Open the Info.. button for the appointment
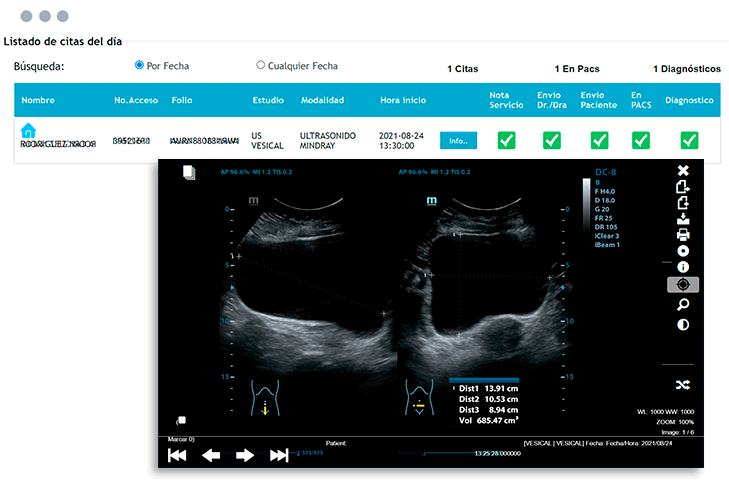Screen dimensions: 729x486 (x=458, y=140)
